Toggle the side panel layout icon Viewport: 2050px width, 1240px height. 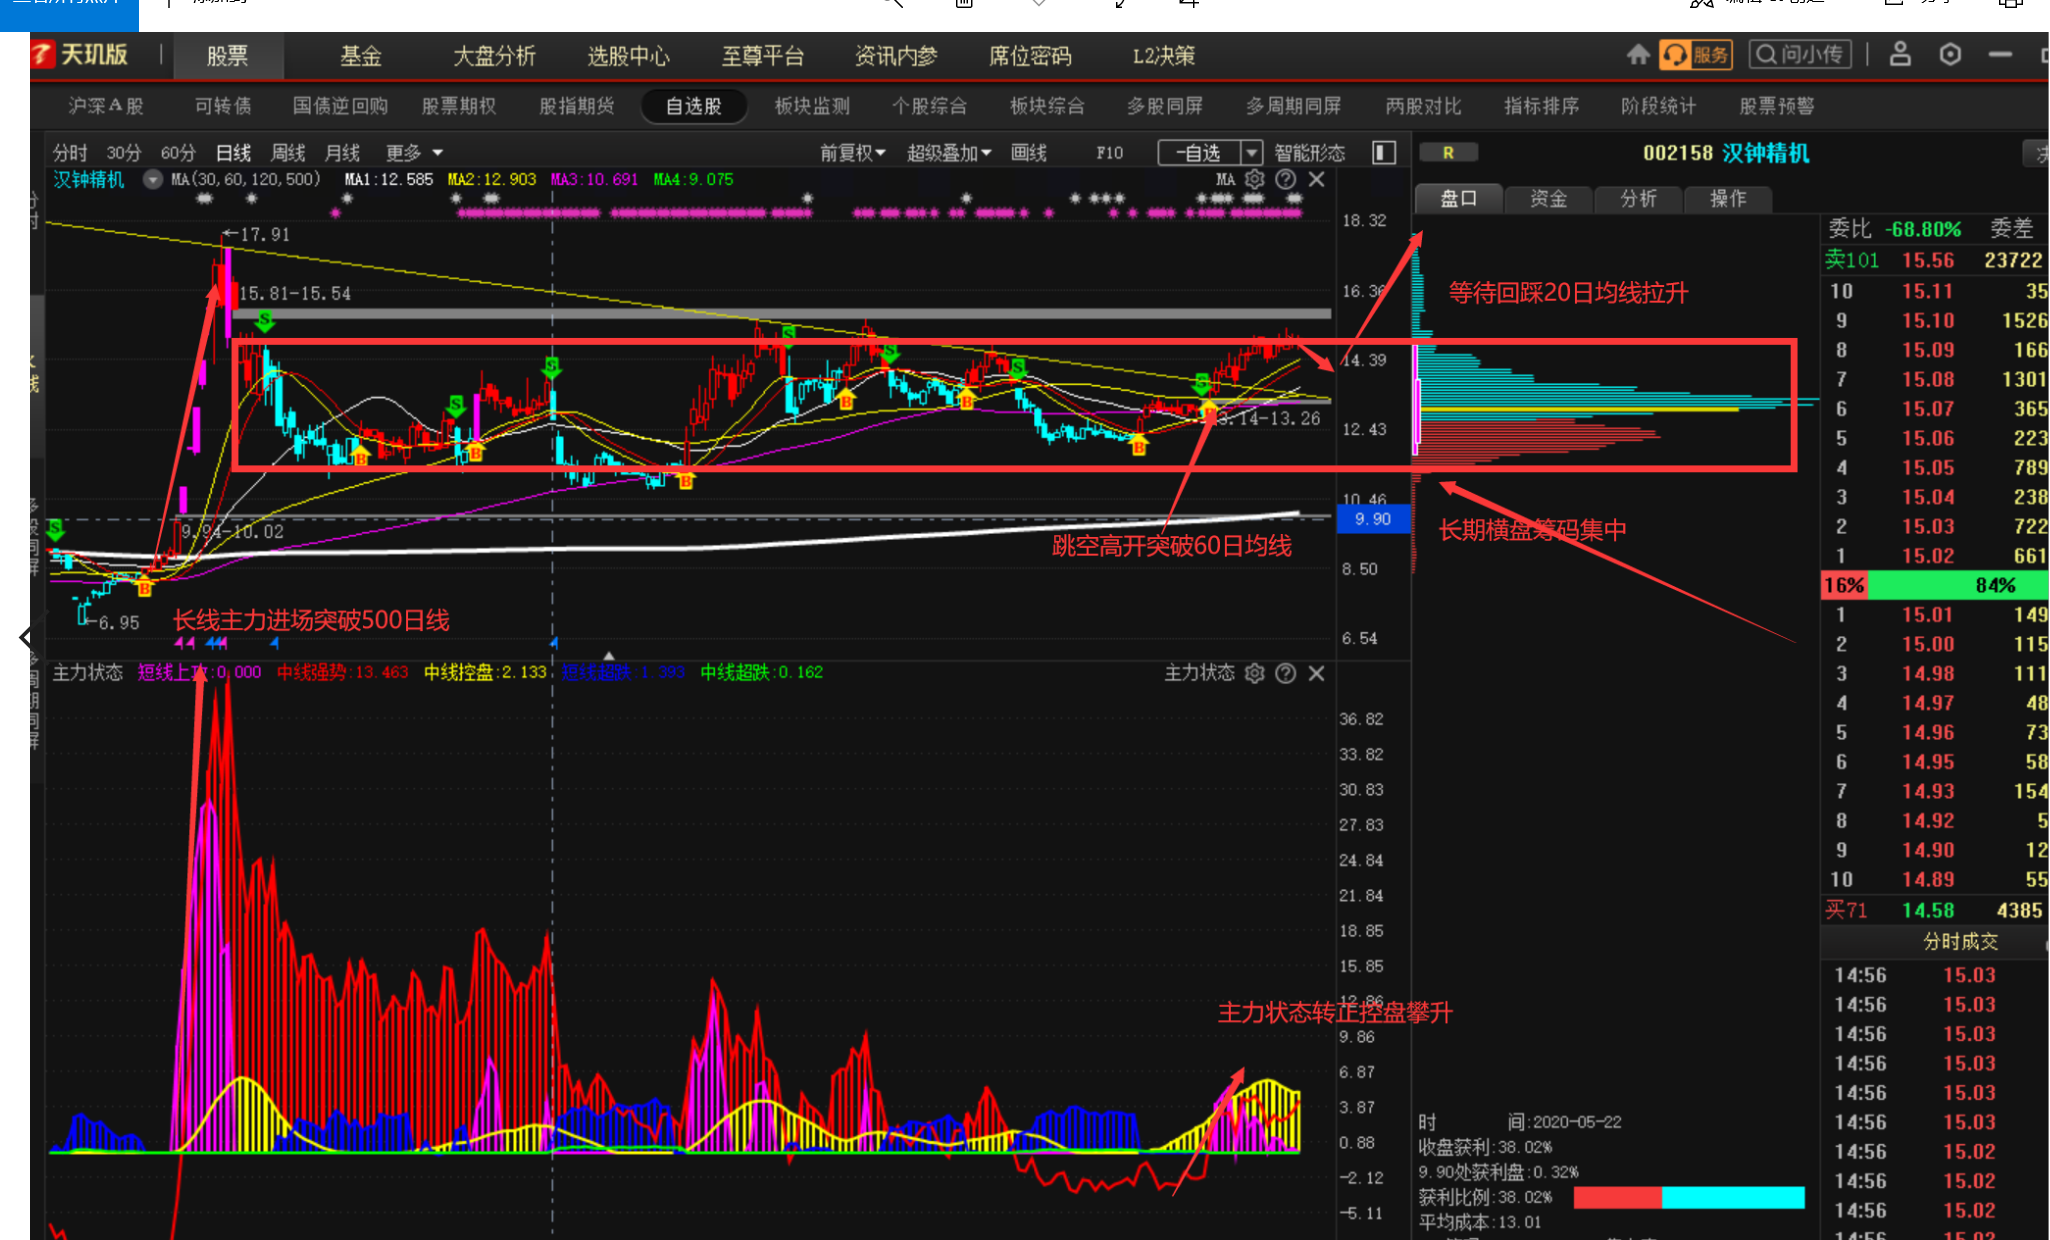click(x=1384, y=152)
